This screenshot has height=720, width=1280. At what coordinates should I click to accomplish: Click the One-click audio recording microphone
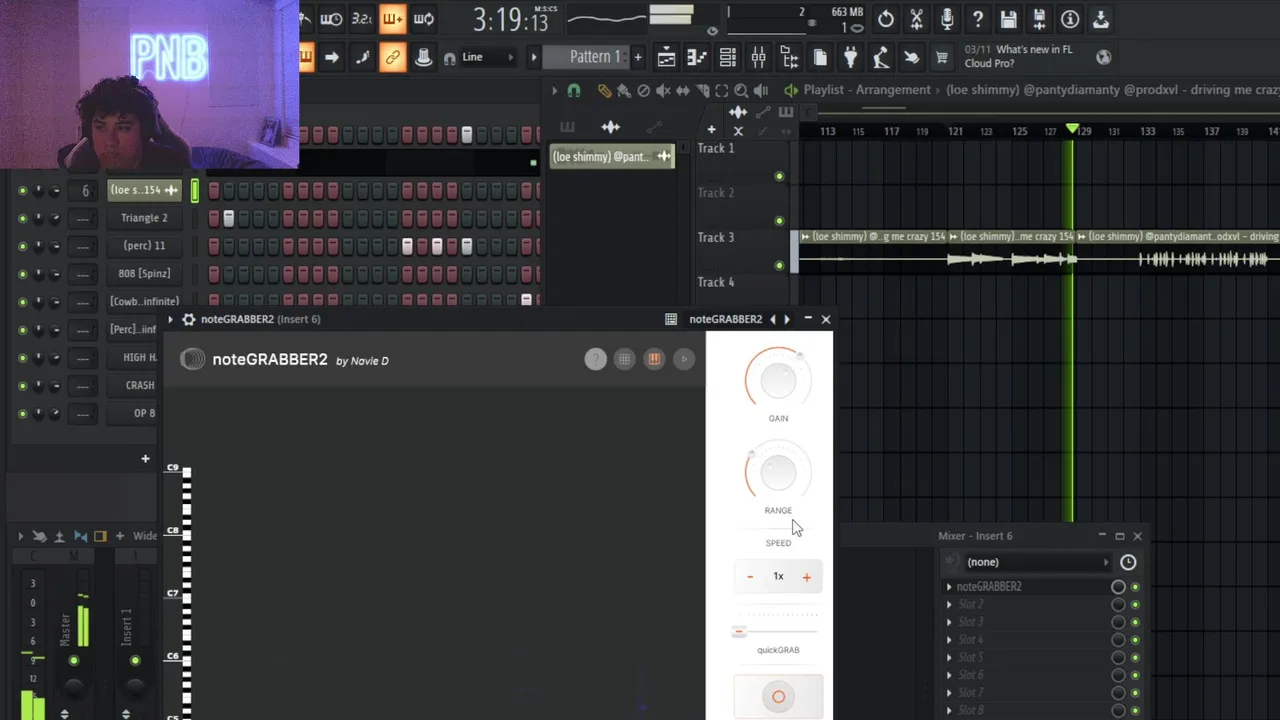coord(947,19)
